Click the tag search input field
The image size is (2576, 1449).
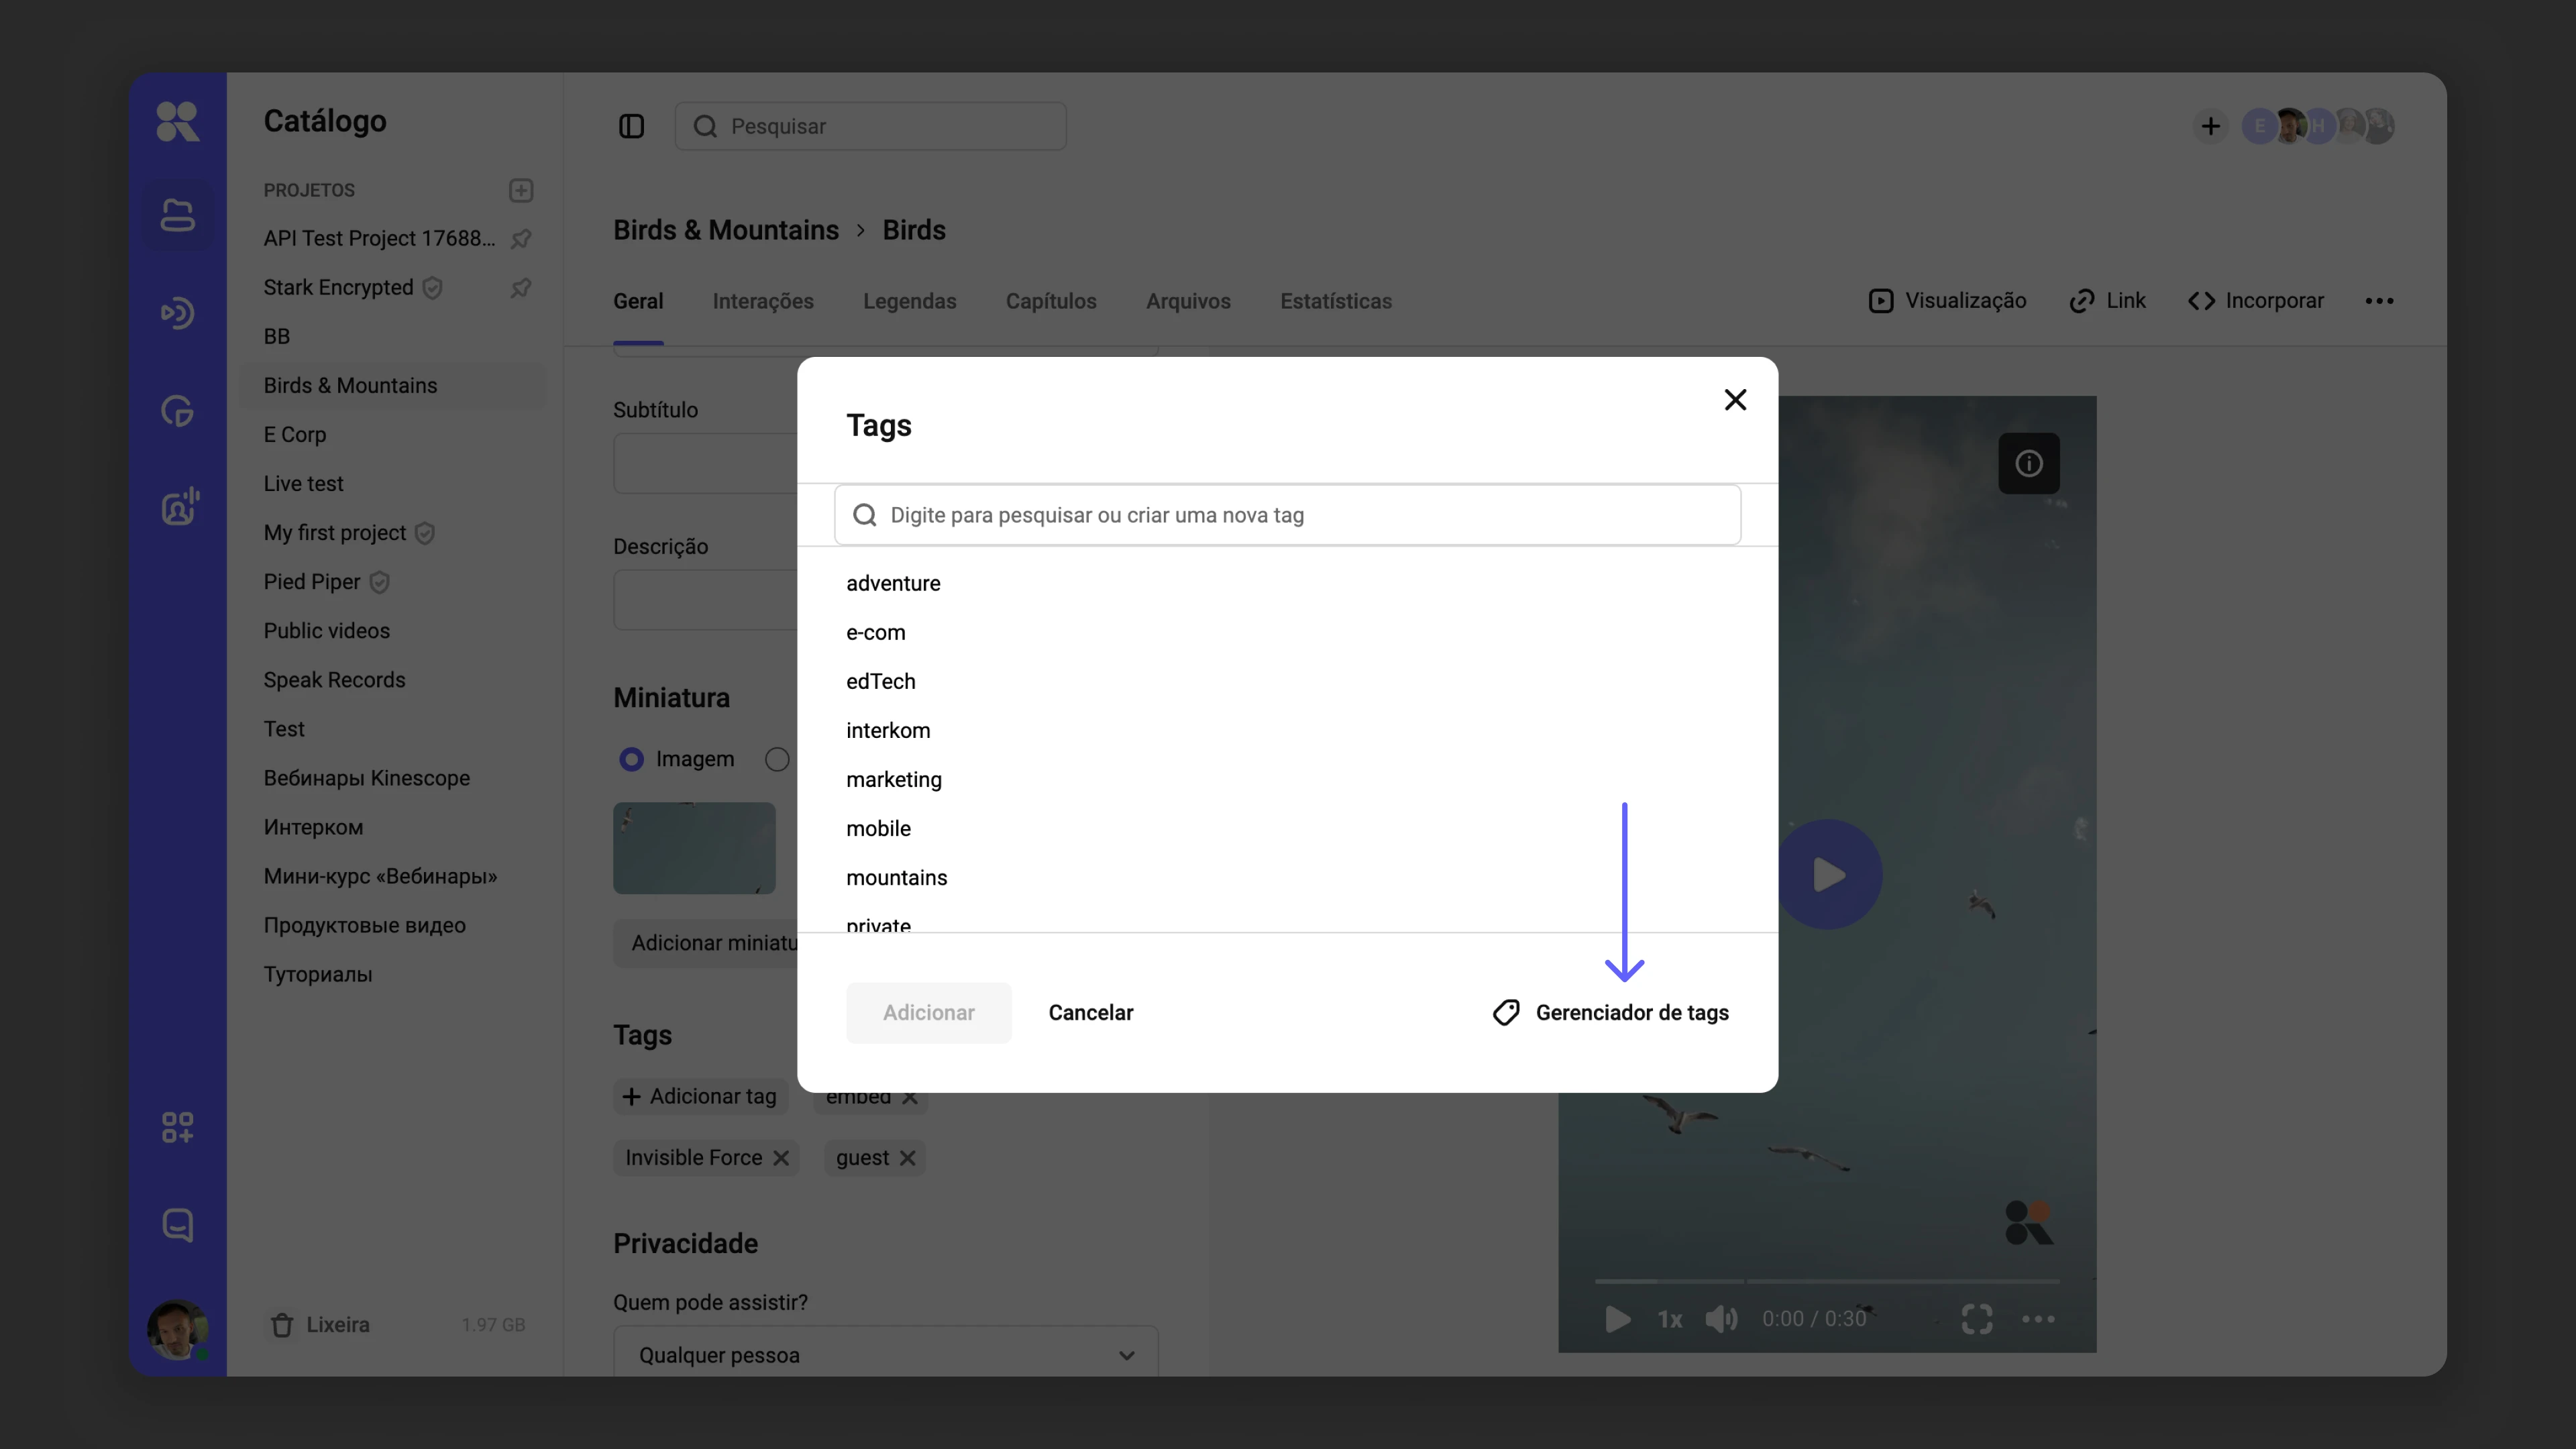(x=1288, y=515)
